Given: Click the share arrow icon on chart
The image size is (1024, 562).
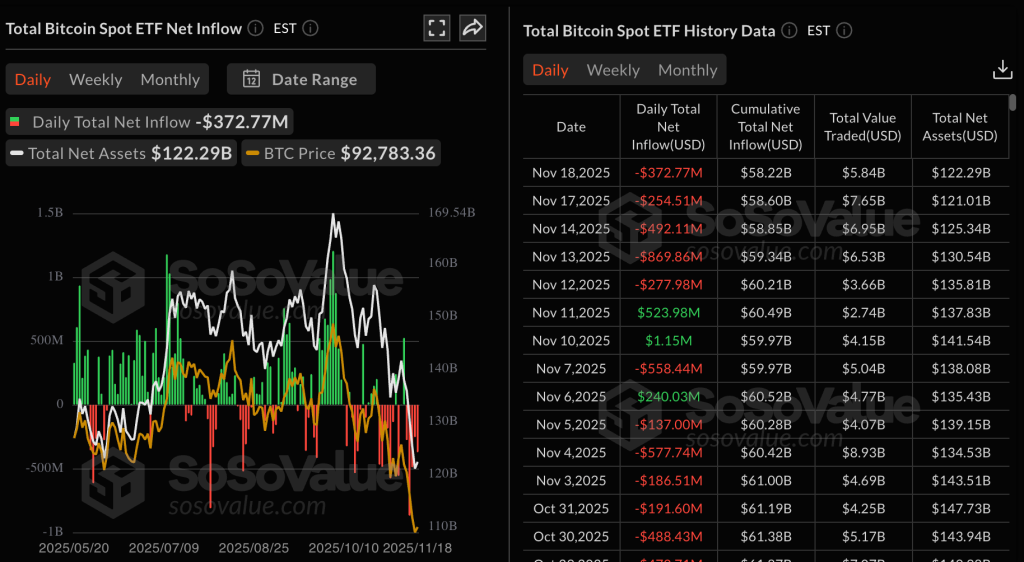Looking at the screenshot, I should coord(472,28).
